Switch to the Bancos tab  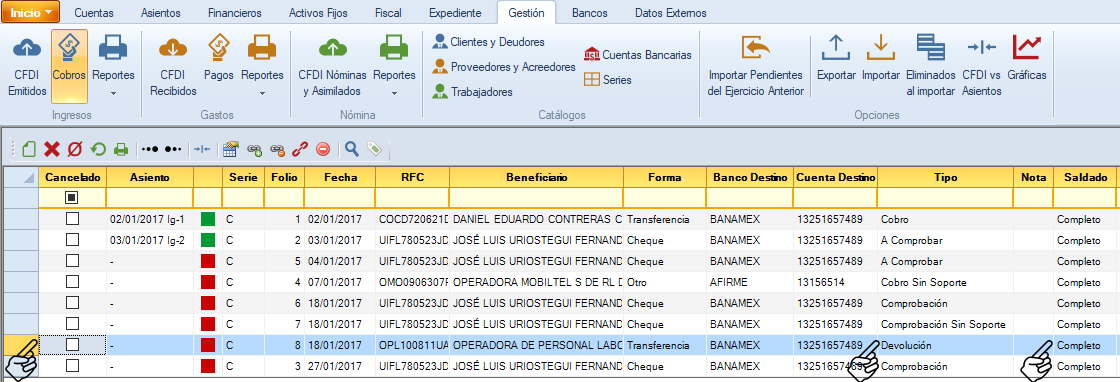(590, 13)
